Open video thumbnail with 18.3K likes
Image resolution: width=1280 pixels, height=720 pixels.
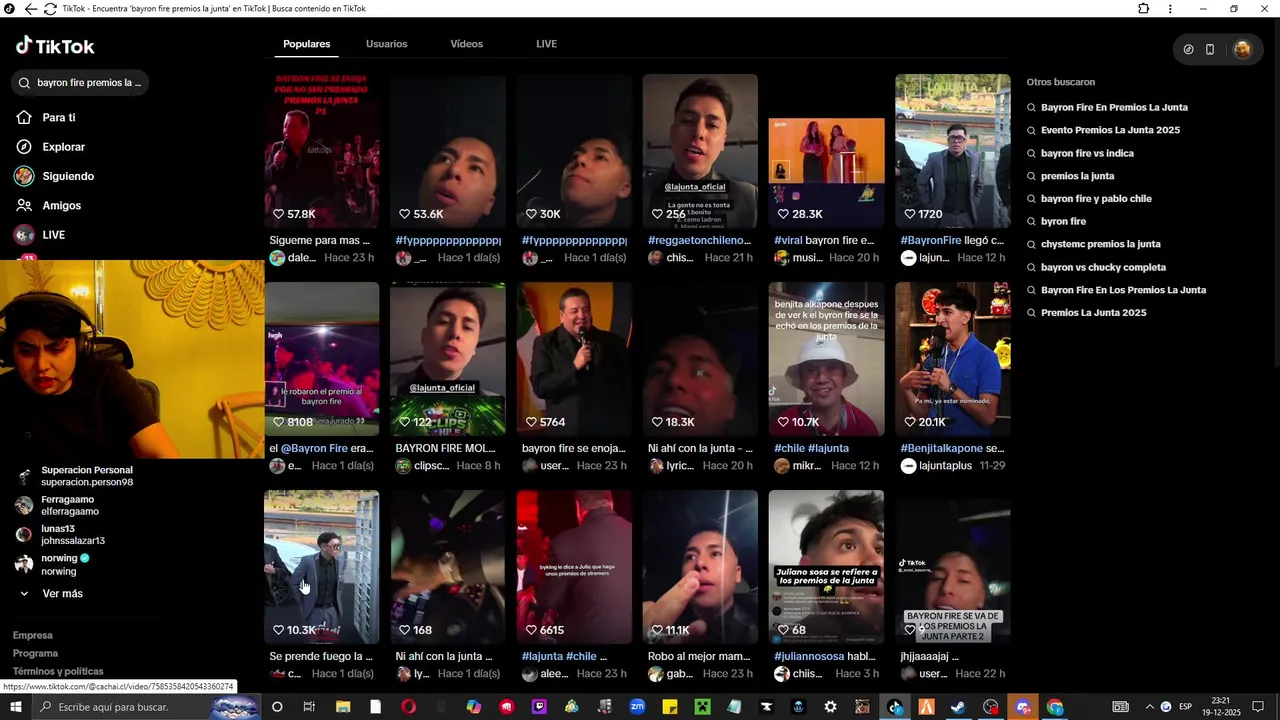coord(700,359)
